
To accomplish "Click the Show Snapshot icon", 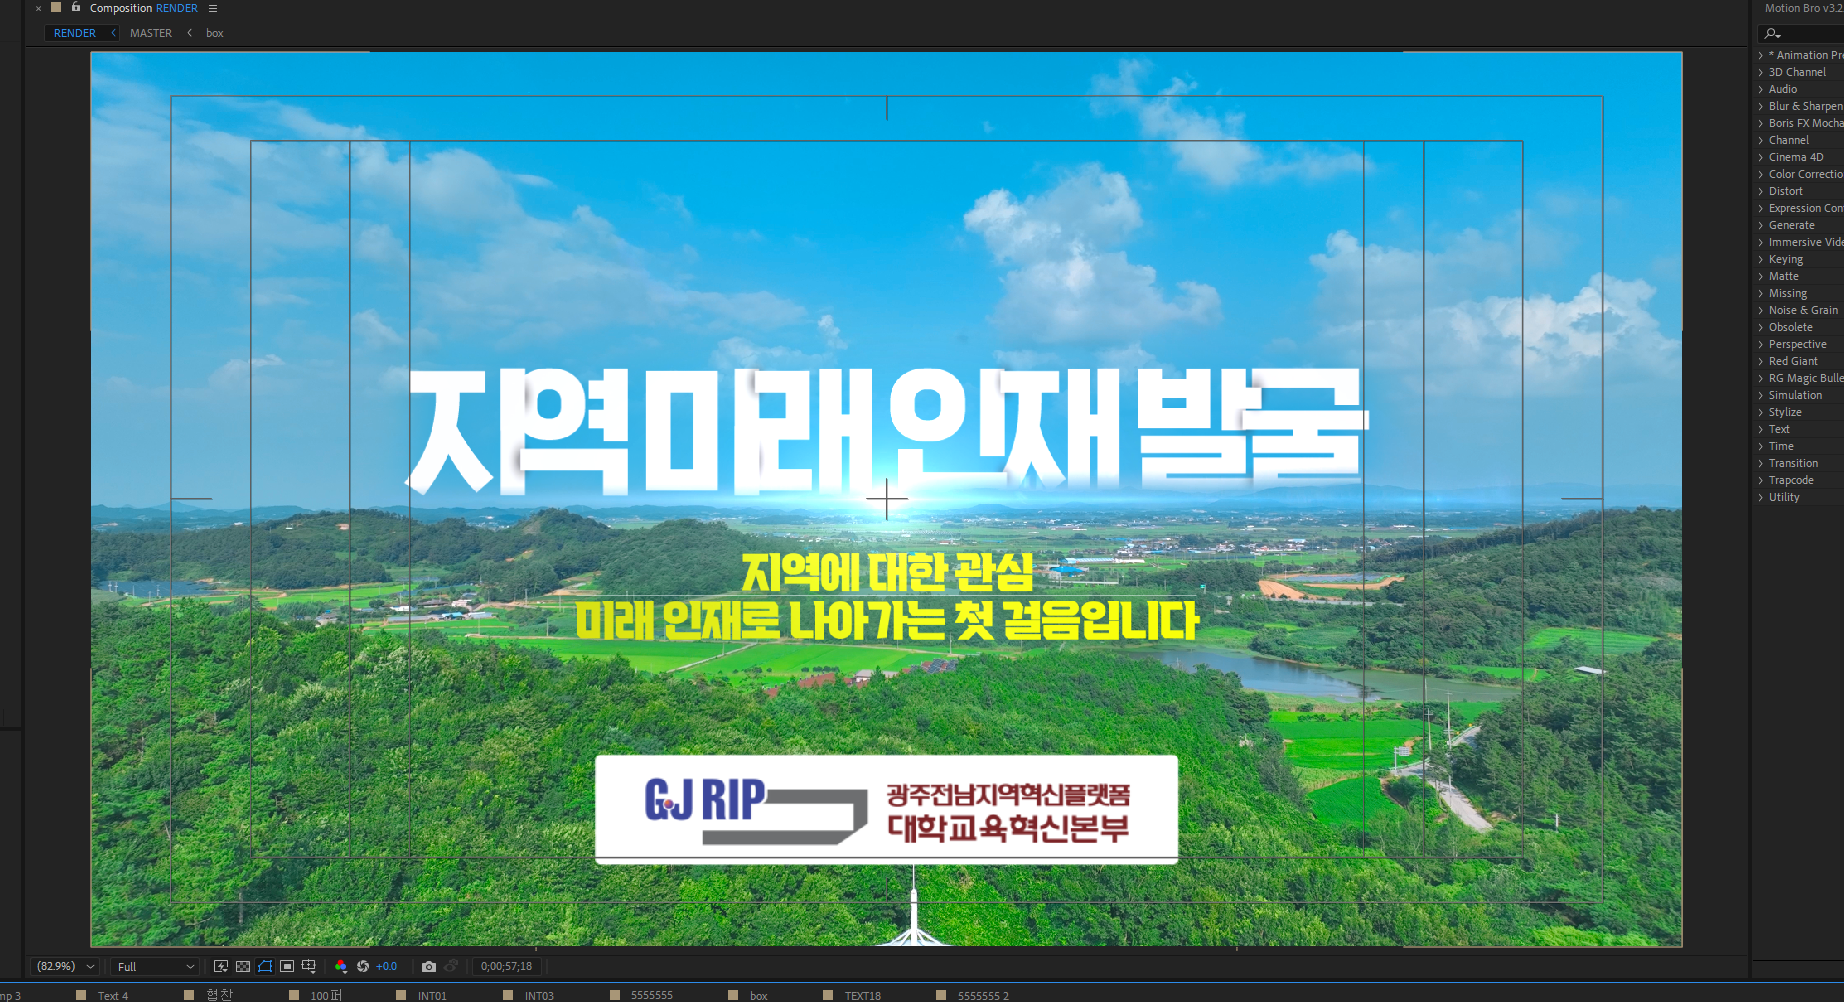I will (451, 966).
